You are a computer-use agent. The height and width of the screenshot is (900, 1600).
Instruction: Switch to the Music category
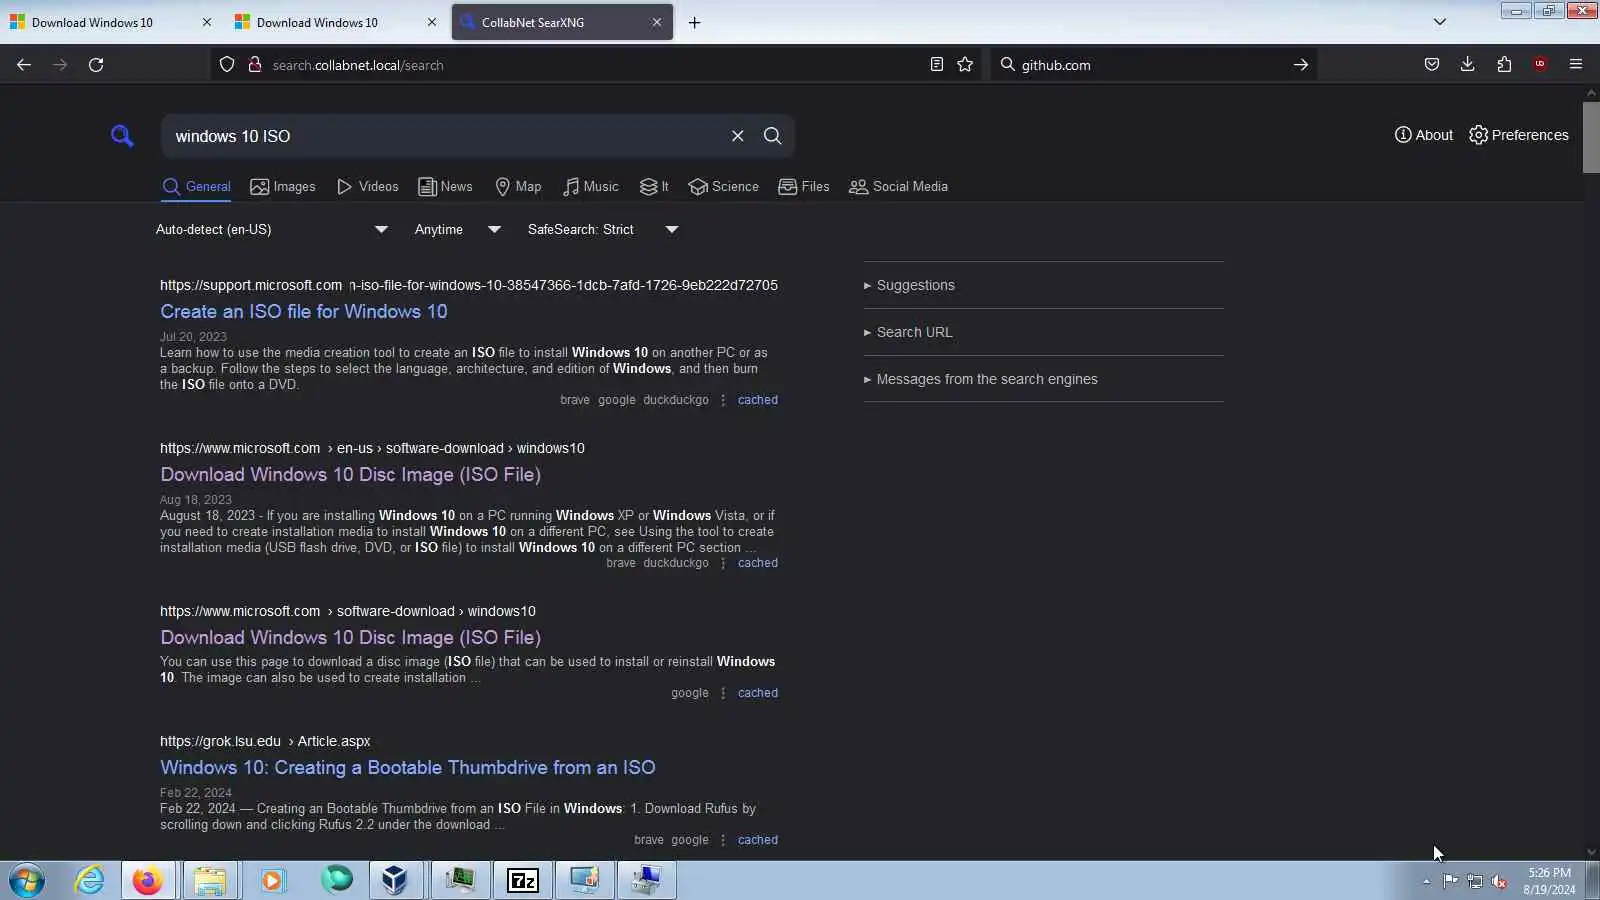point(590,187)
